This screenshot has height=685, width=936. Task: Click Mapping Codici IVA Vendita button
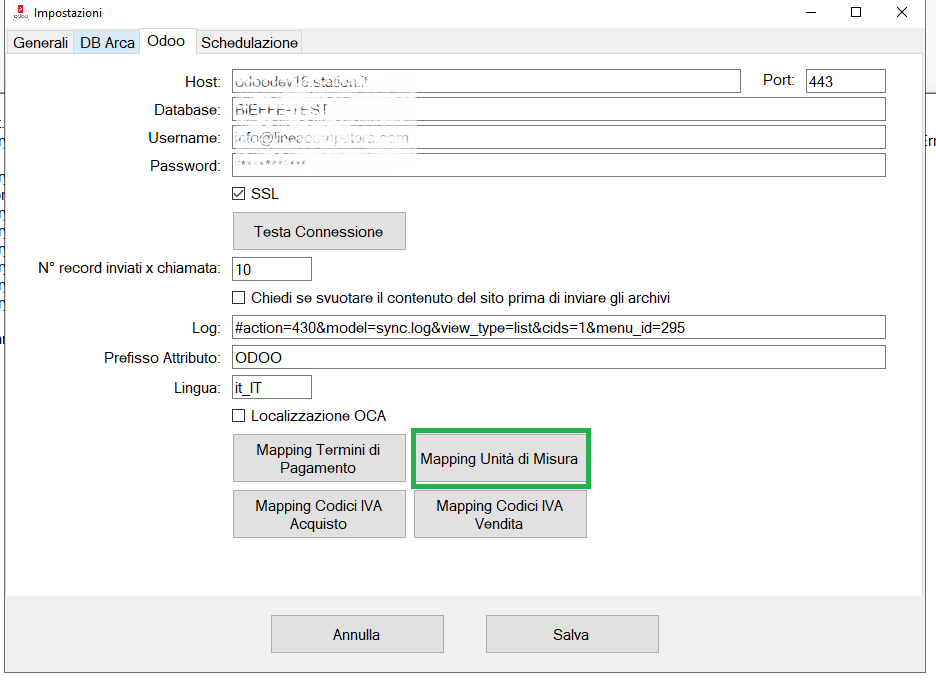pos(499,514)
